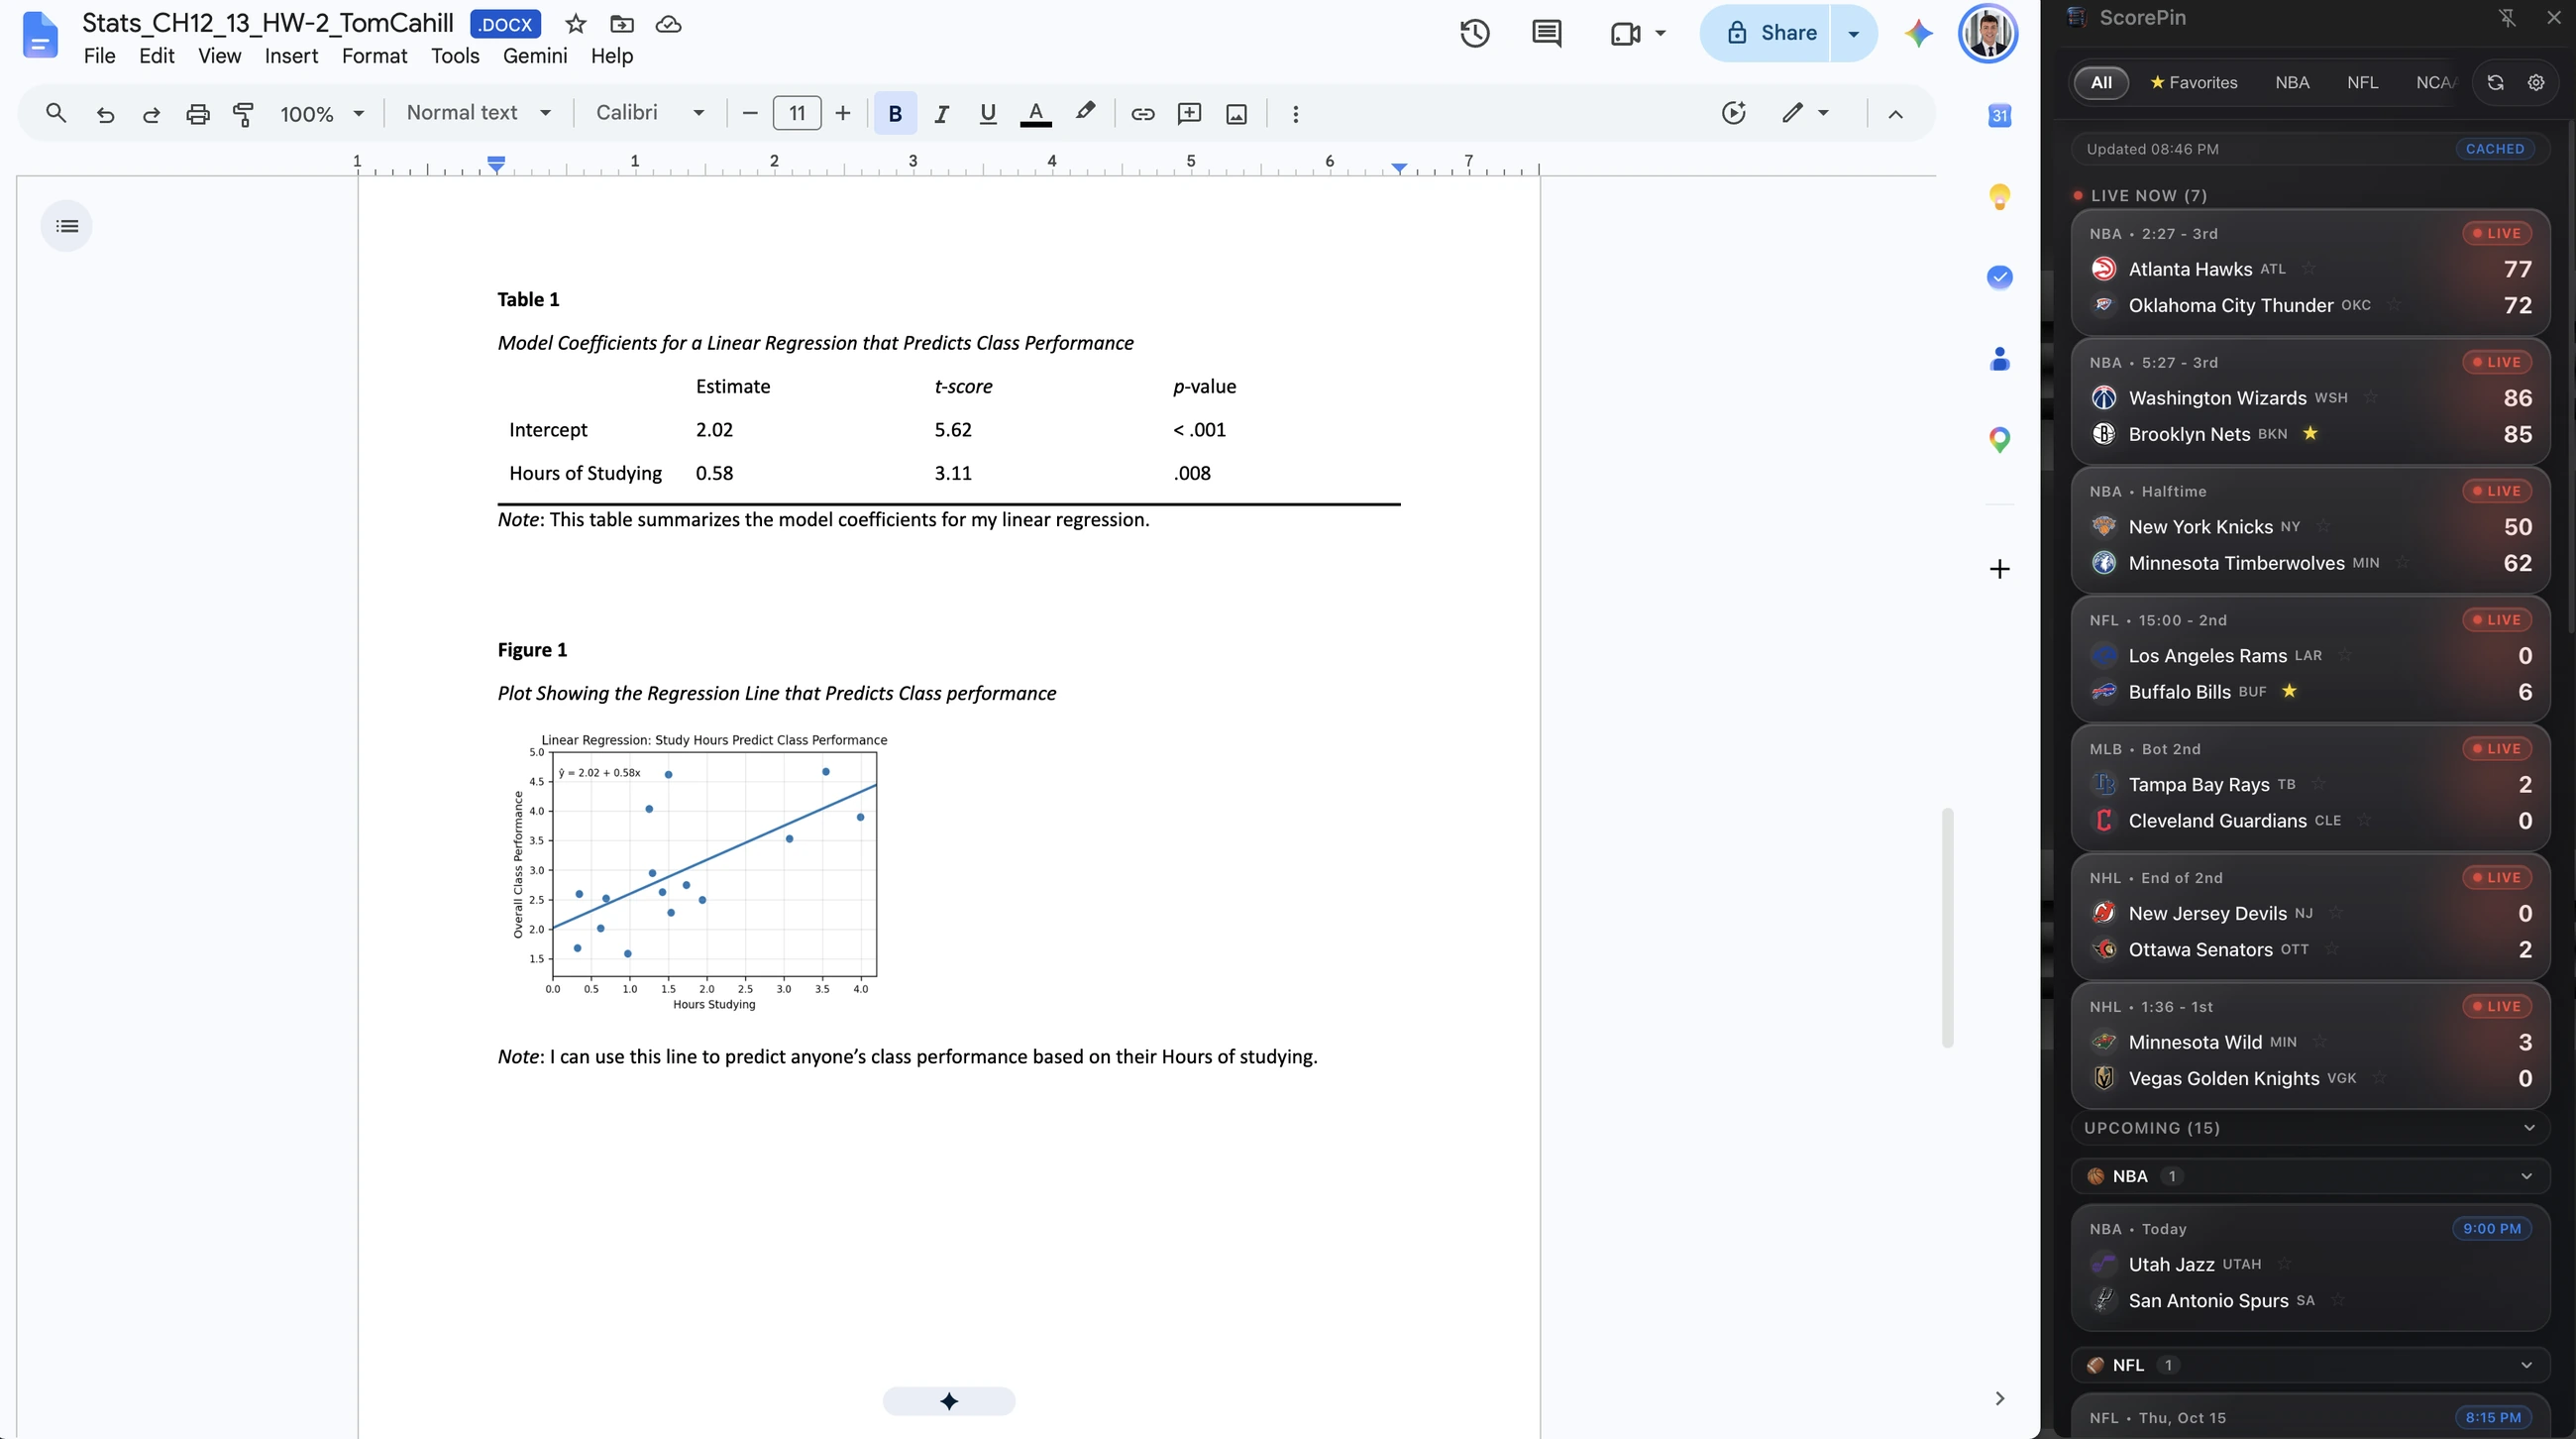Open the Insert menu
Viewport: 2576px width, 1439px height.
click(x=291, y=56)
